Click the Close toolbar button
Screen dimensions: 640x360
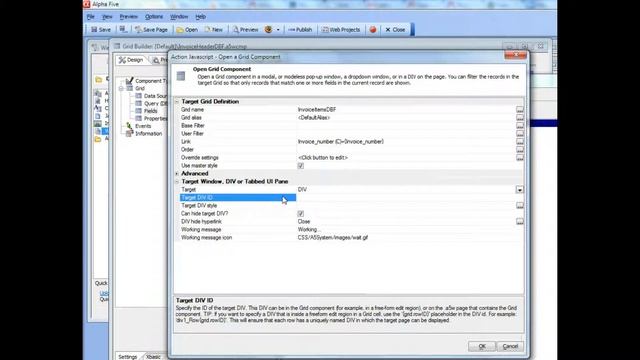pyautogui.click(x=395, y=30)
